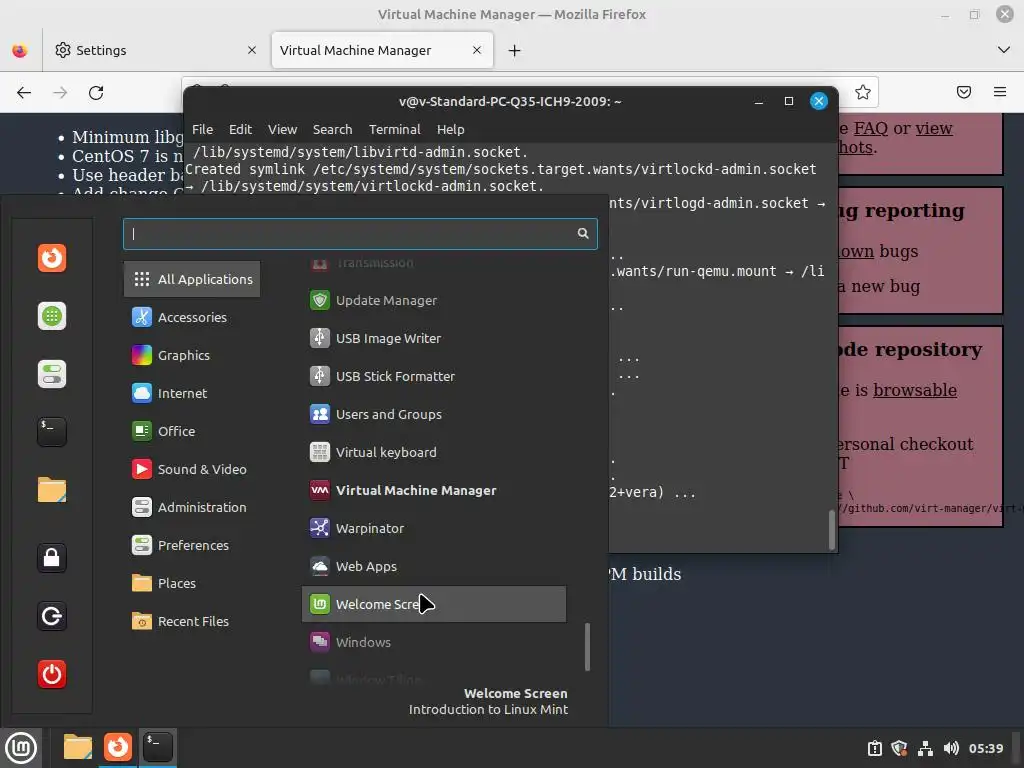The width and height of the screenshot is (1024, 768).
Task: Launch USB Stick Formatter
Action: tap(434, 376)
